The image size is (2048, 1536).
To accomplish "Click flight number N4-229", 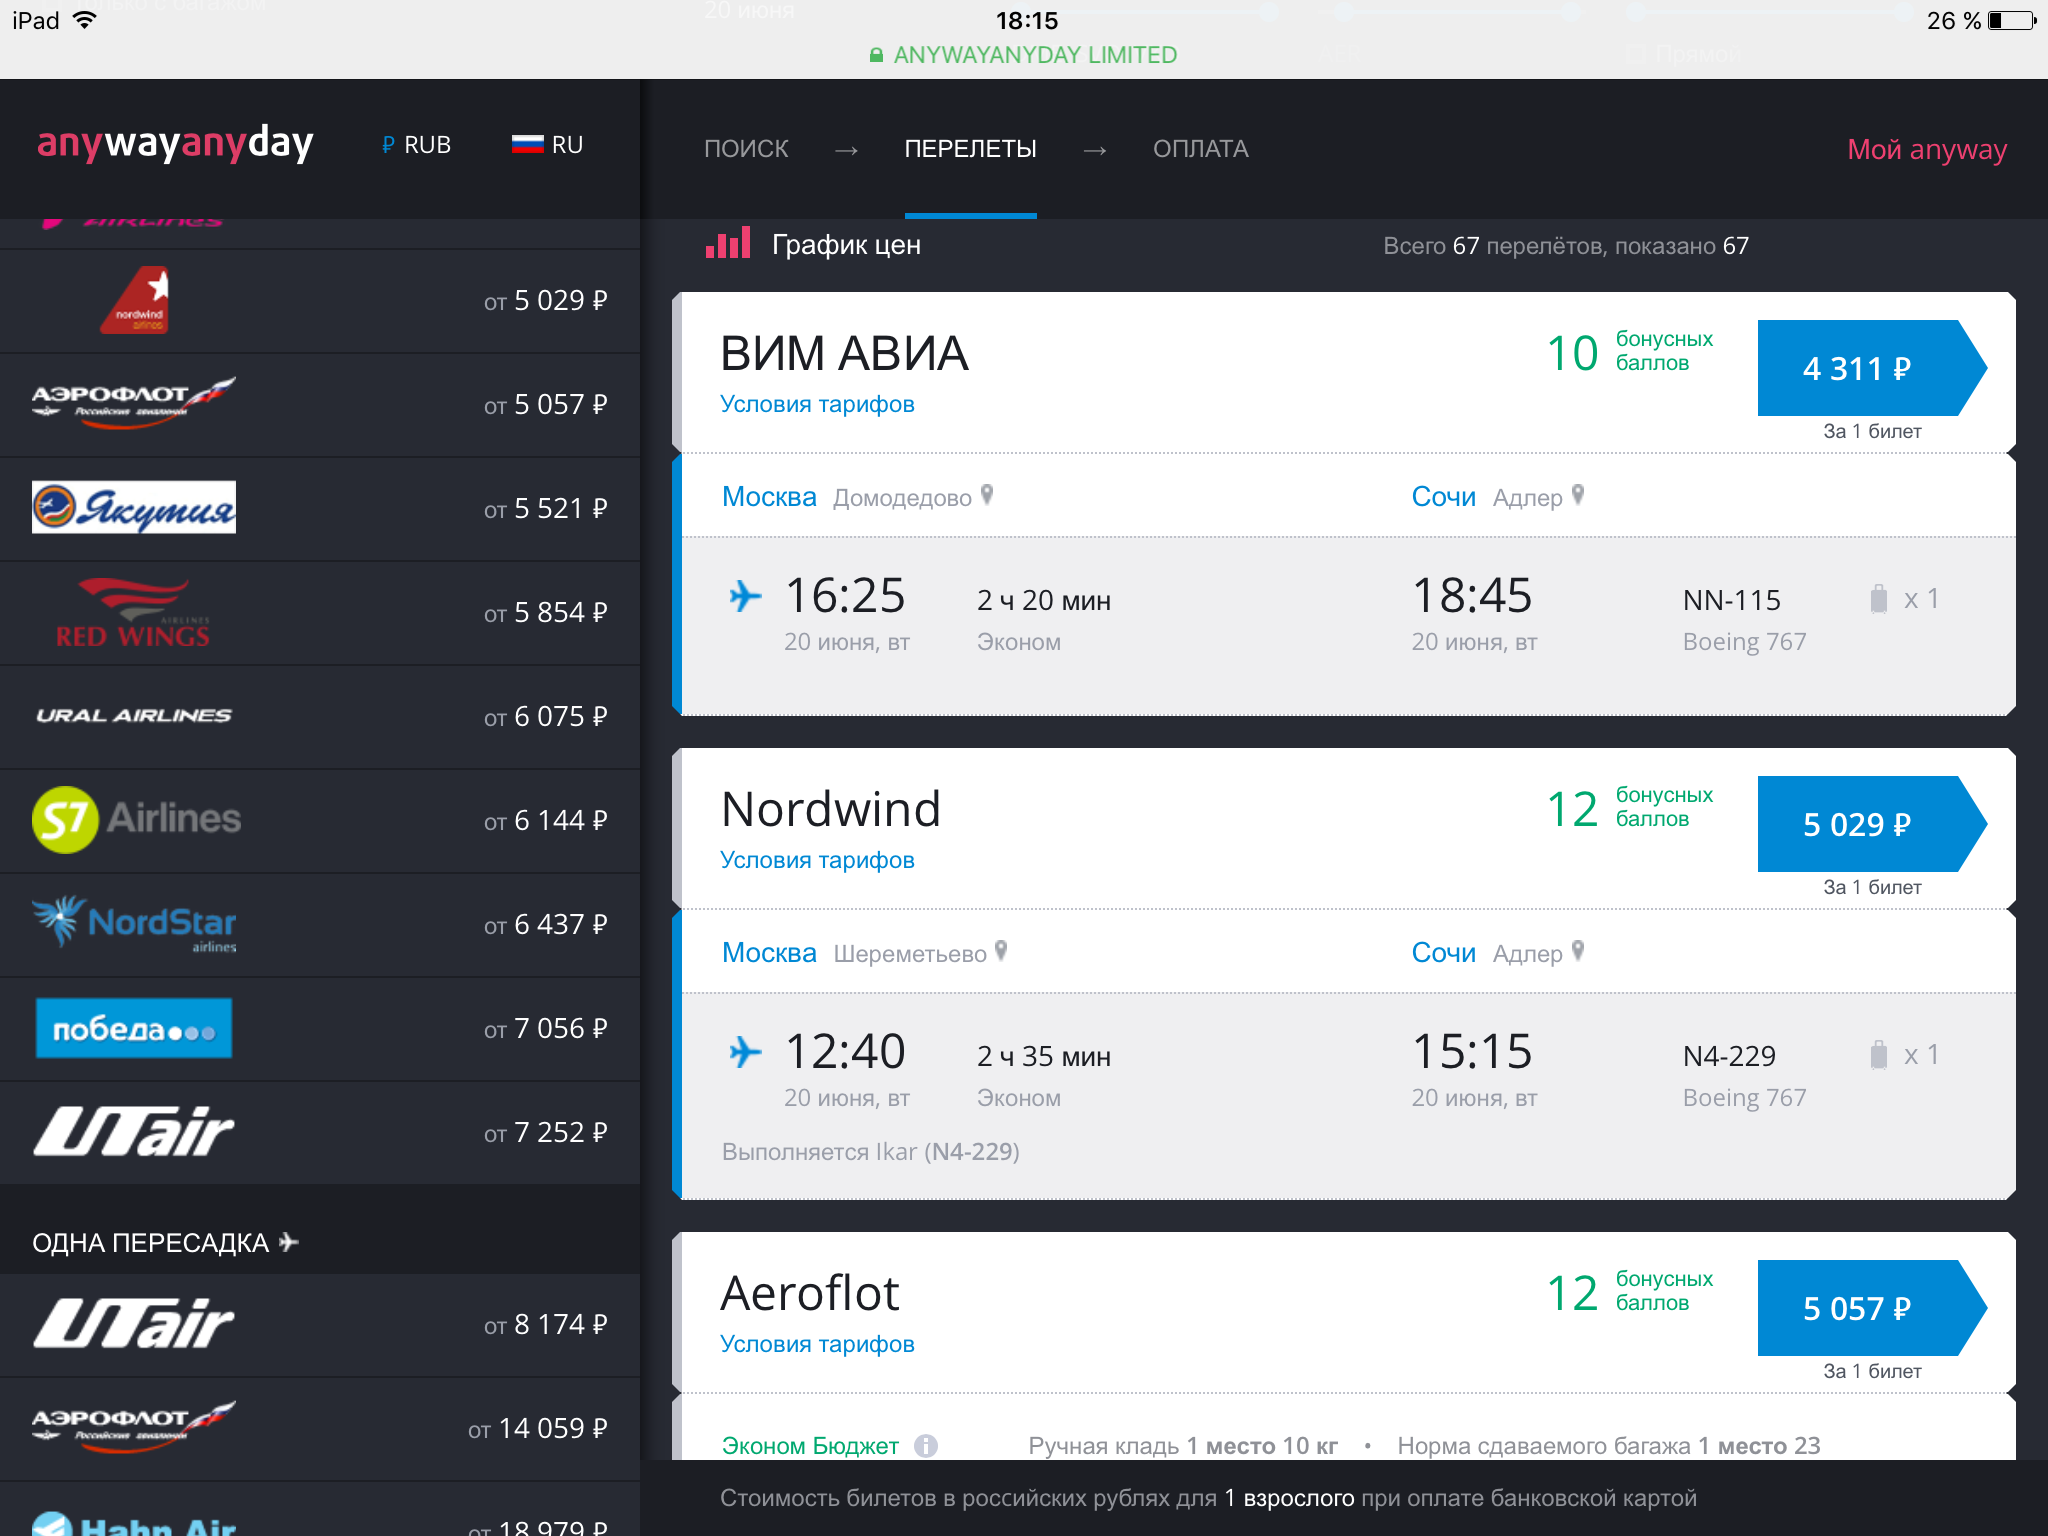I will pyautogui.click(x=1729, y=1056).
